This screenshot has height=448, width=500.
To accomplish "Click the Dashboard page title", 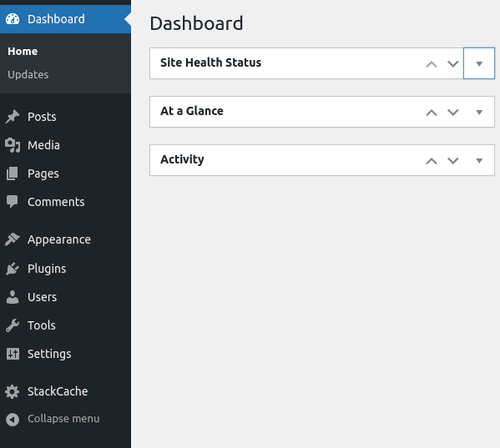I will [196, 23].
